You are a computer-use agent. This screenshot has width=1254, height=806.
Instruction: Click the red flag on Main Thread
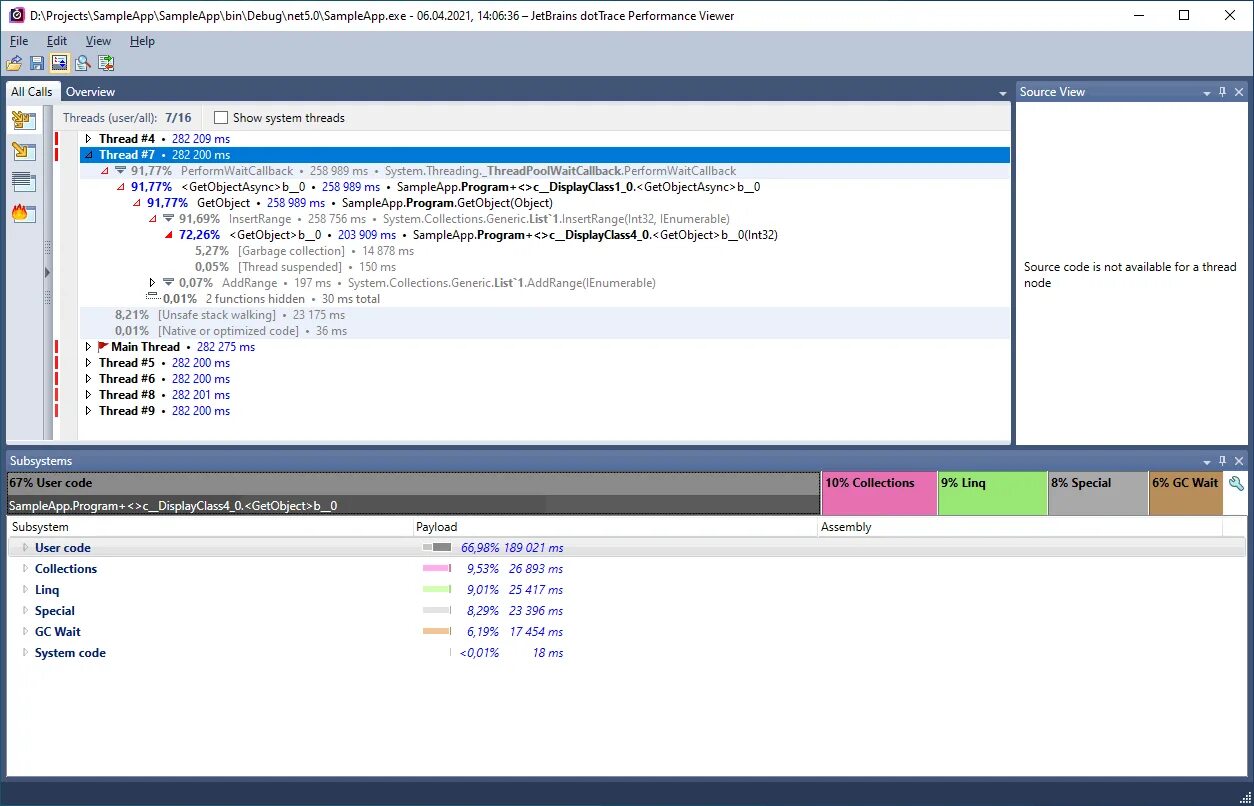click(103, 347)
